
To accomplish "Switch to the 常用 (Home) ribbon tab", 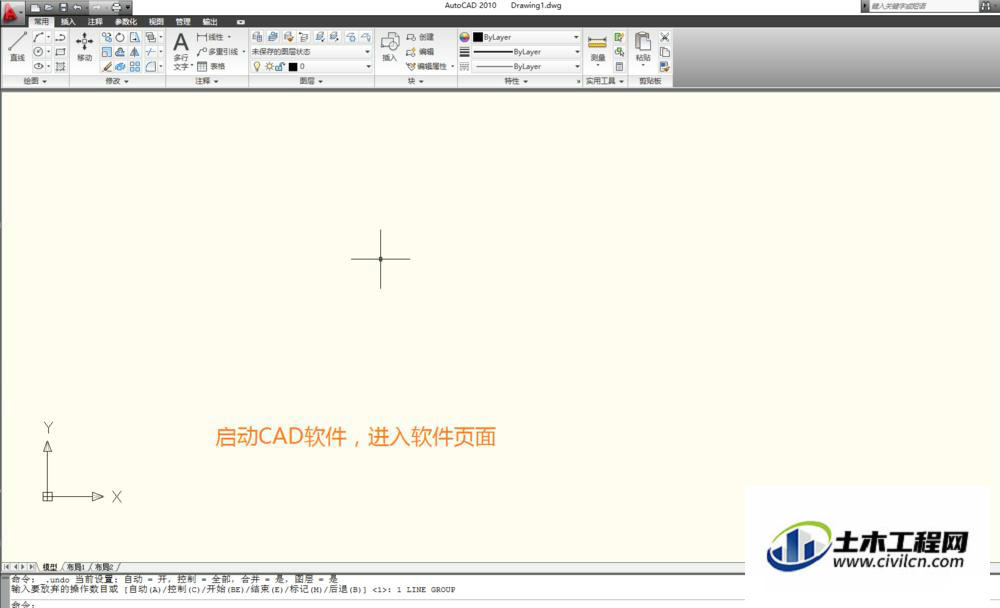I will tap(41, 22).
